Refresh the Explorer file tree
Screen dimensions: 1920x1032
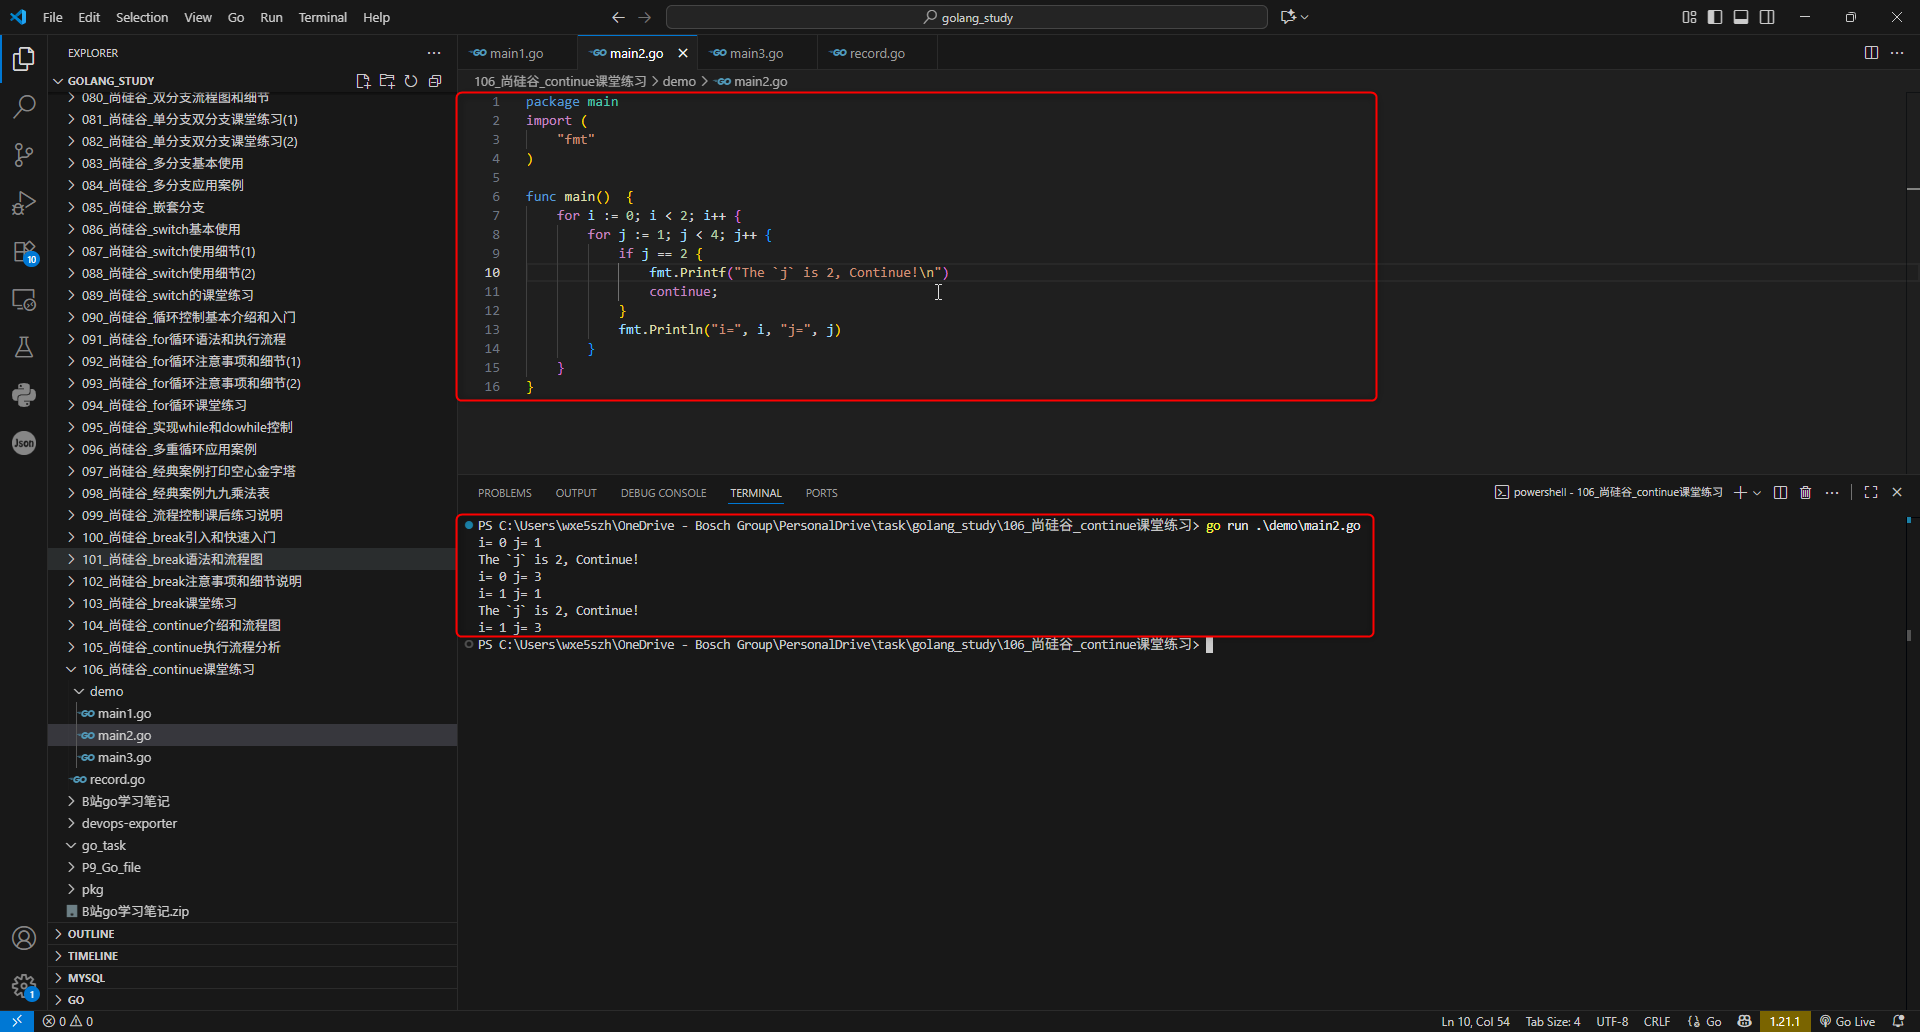click(x=411, y=81)
